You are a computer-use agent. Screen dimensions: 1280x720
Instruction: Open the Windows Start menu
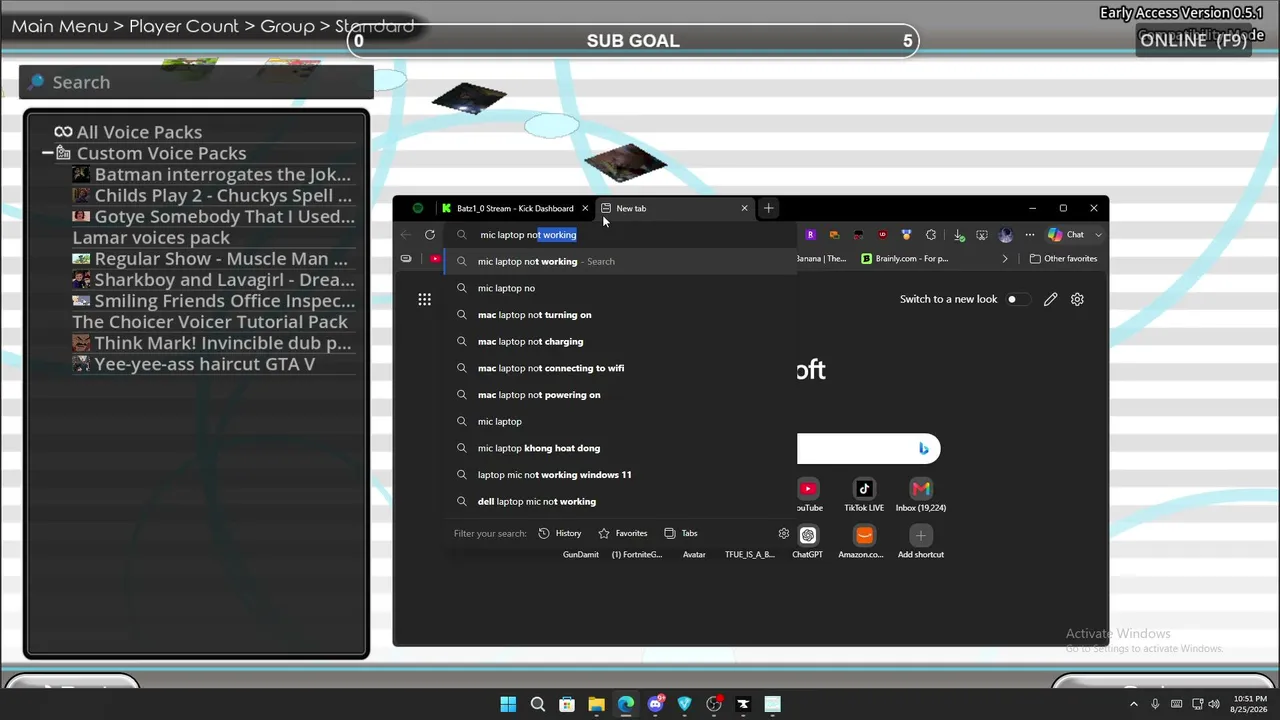(508, 704)
